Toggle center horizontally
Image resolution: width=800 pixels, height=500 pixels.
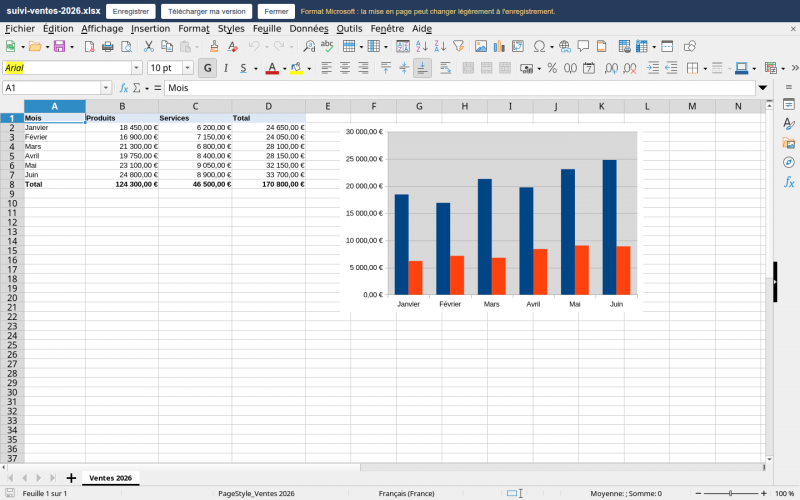click(345, 68)
